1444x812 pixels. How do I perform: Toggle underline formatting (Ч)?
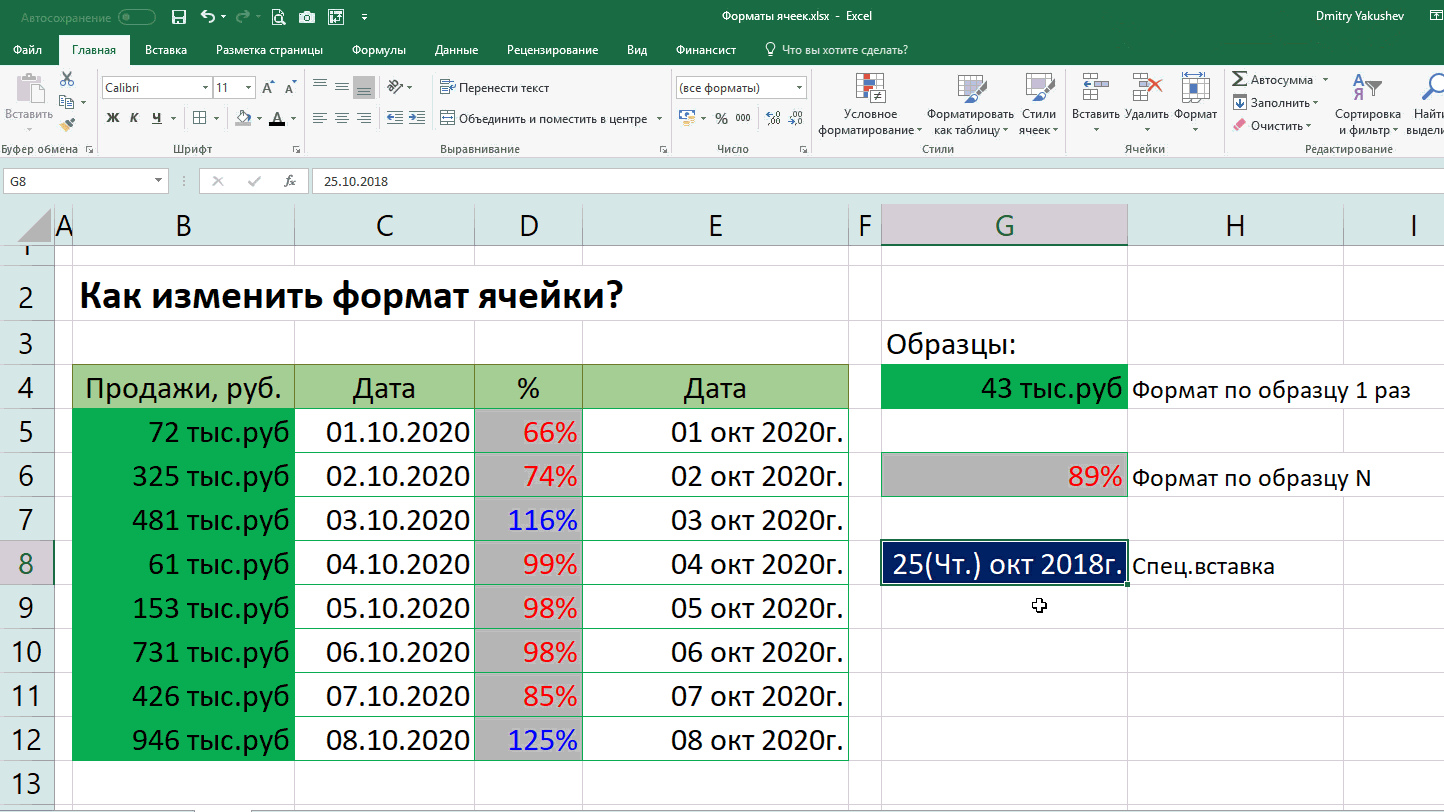[x=157, y=118]
